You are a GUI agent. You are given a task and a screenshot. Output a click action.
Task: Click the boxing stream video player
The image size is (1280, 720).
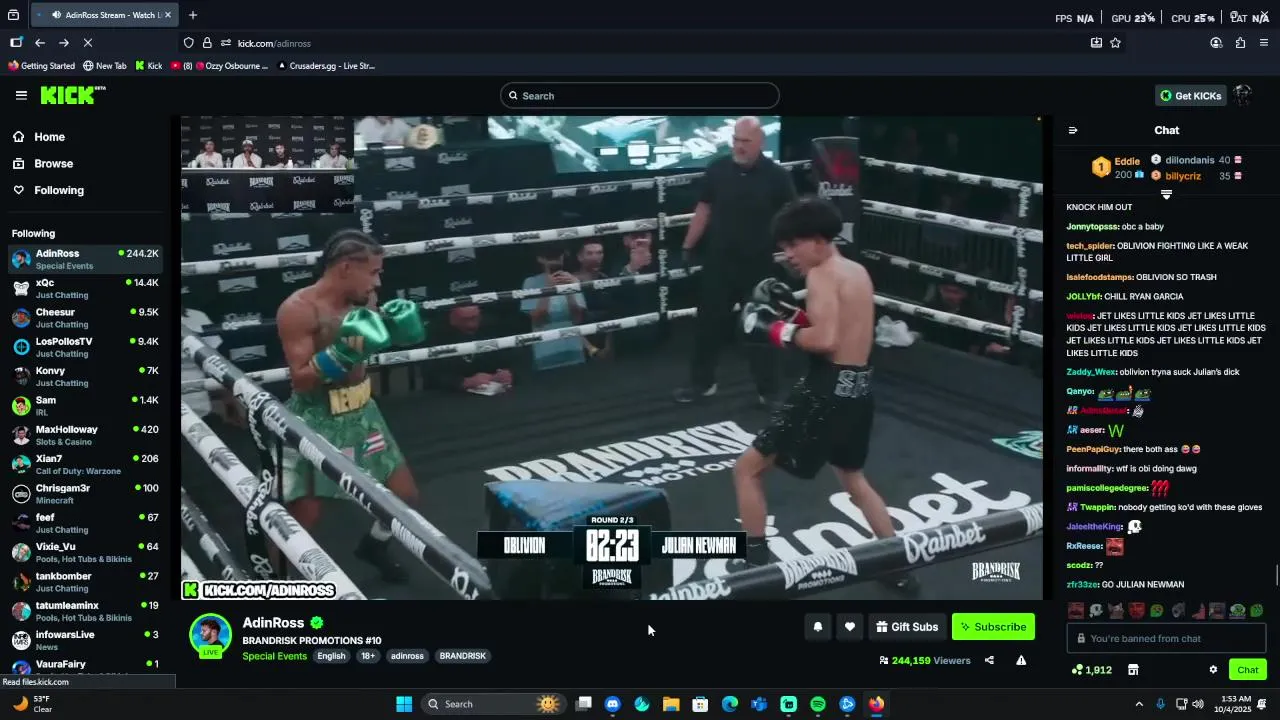[x=612, y=358]
